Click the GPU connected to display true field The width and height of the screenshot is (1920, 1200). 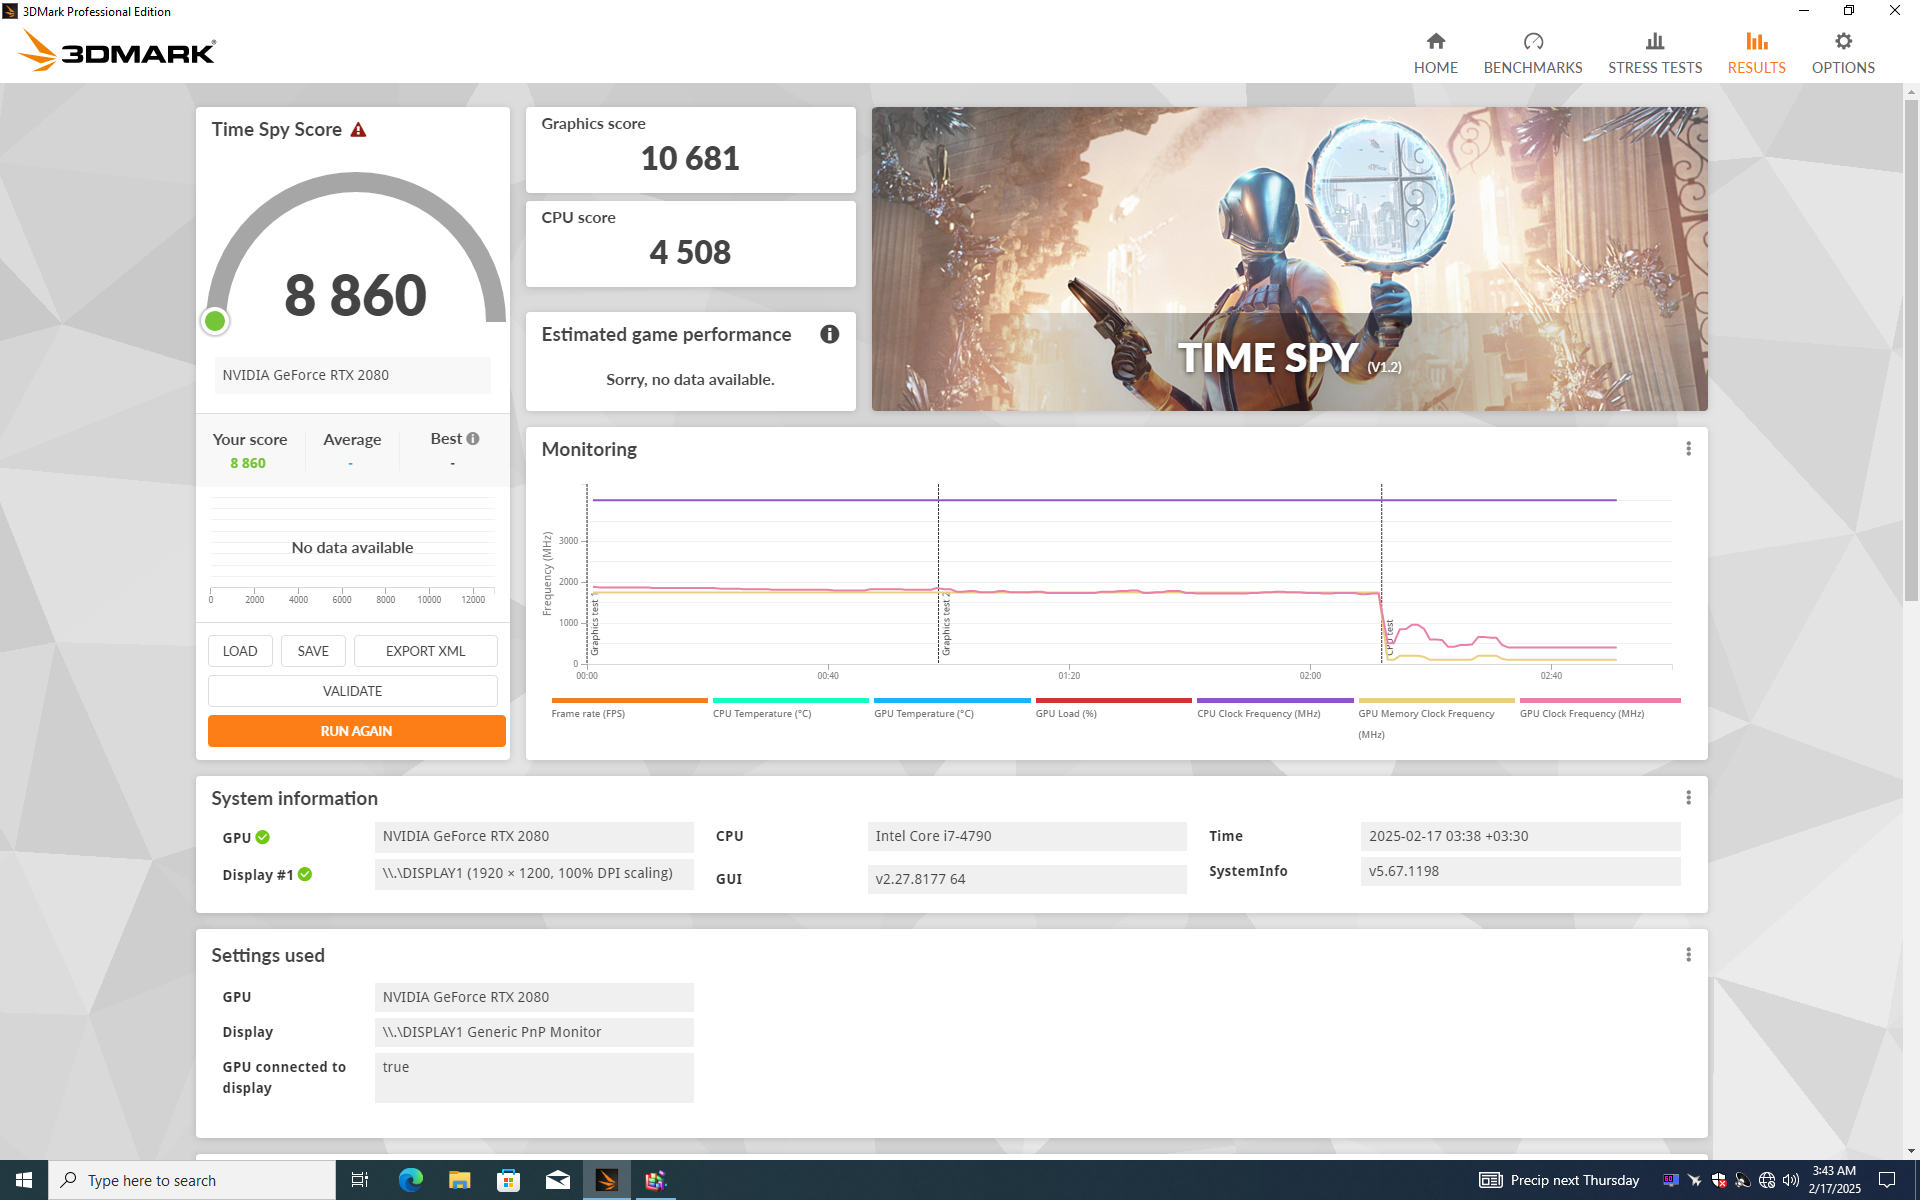tap(533, 1077)
